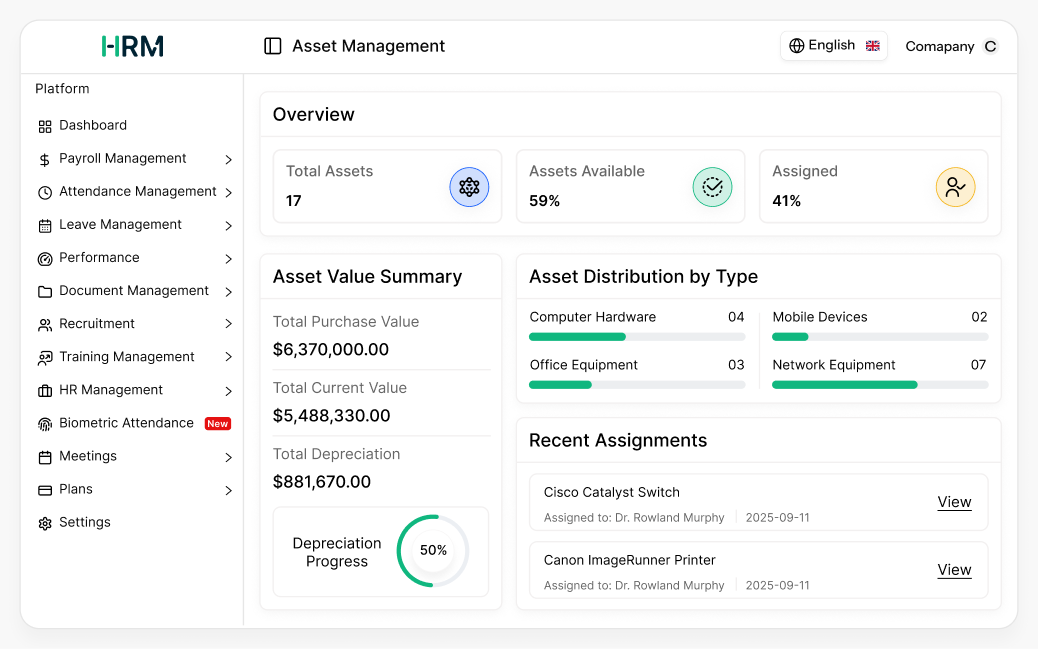This screenshot has height=649, width=1038.
Task: Expand HR Management chevron
Action: 228,391
